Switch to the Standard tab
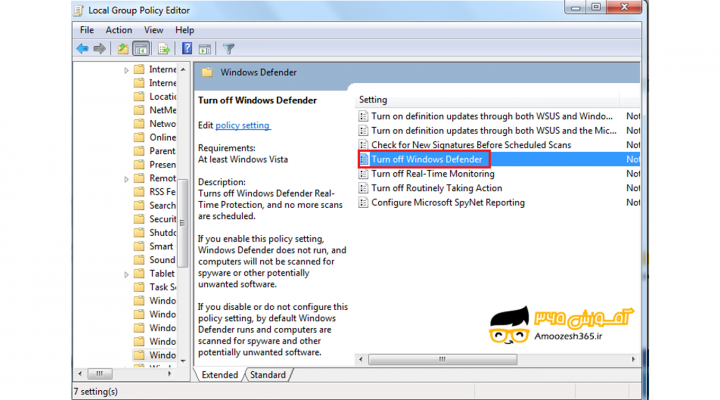This screenshot has width=720, height=400. (268, 375)
